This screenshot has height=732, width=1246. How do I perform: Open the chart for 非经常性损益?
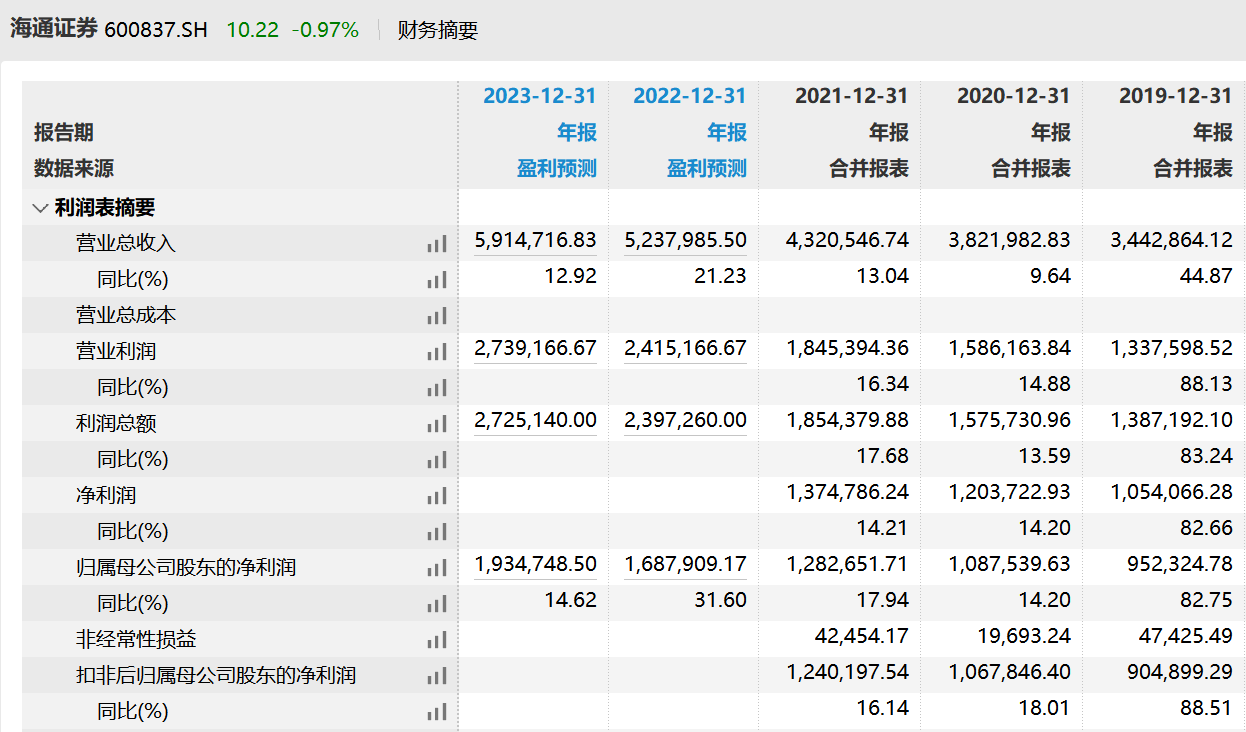coord(437,638)
